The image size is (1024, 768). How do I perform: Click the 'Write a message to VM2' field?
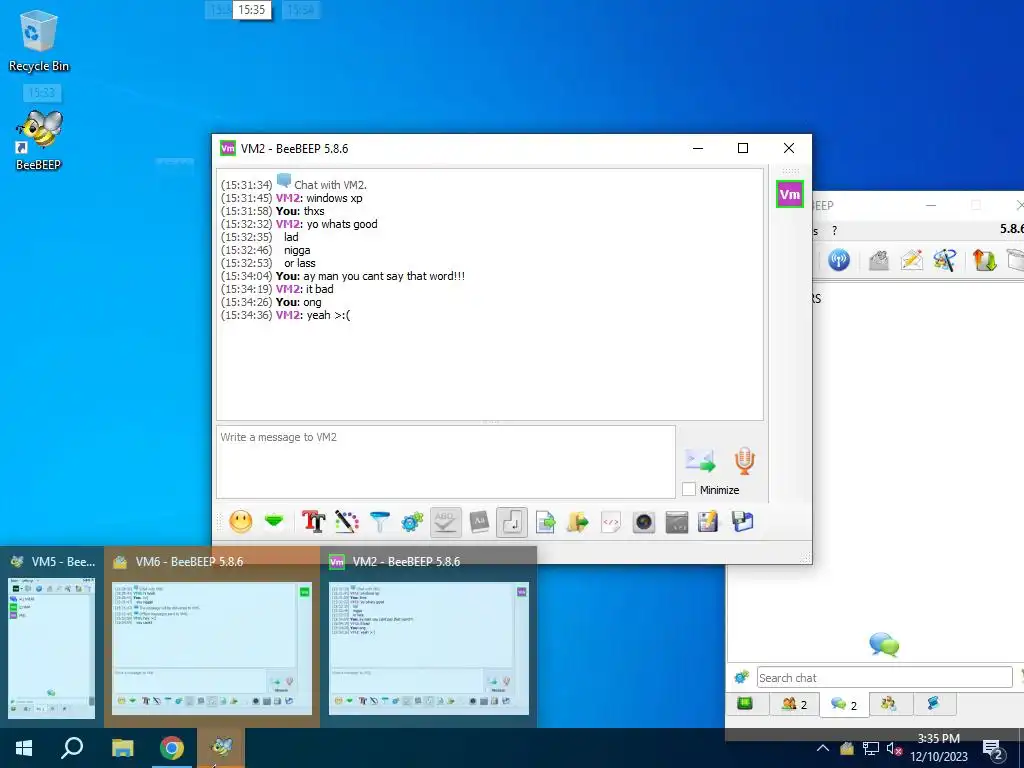click(445, 462)
